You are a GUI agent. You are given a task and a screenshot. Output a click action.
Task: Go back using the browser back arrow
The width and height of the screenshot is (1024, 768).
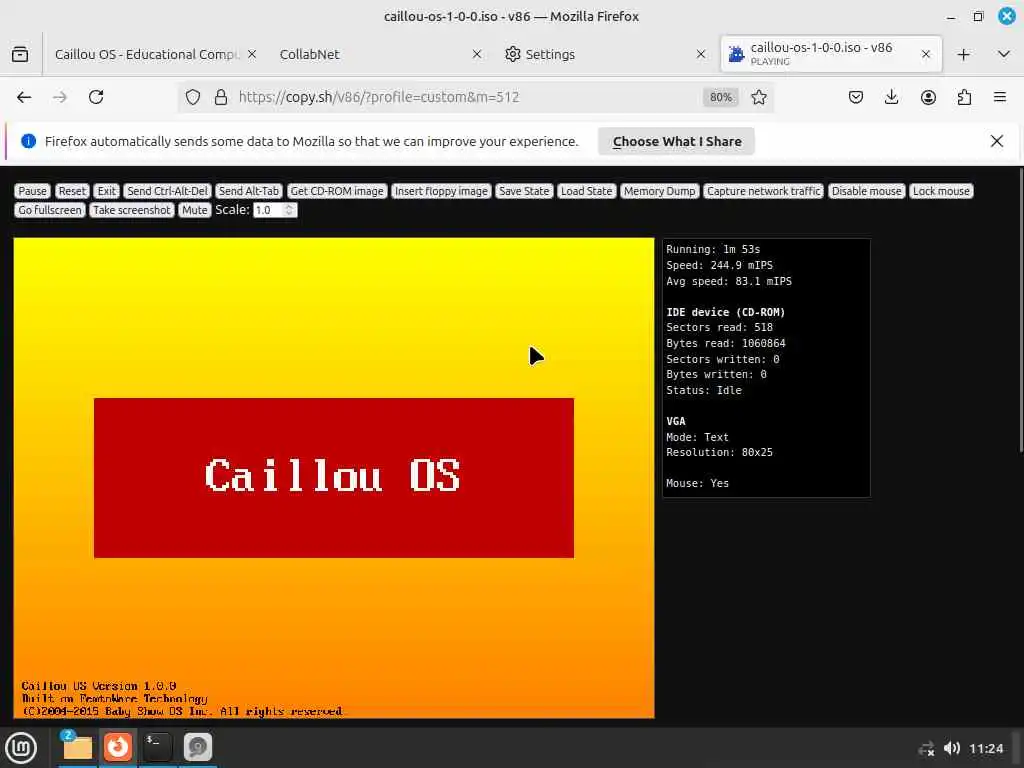(x=24, y=97)
